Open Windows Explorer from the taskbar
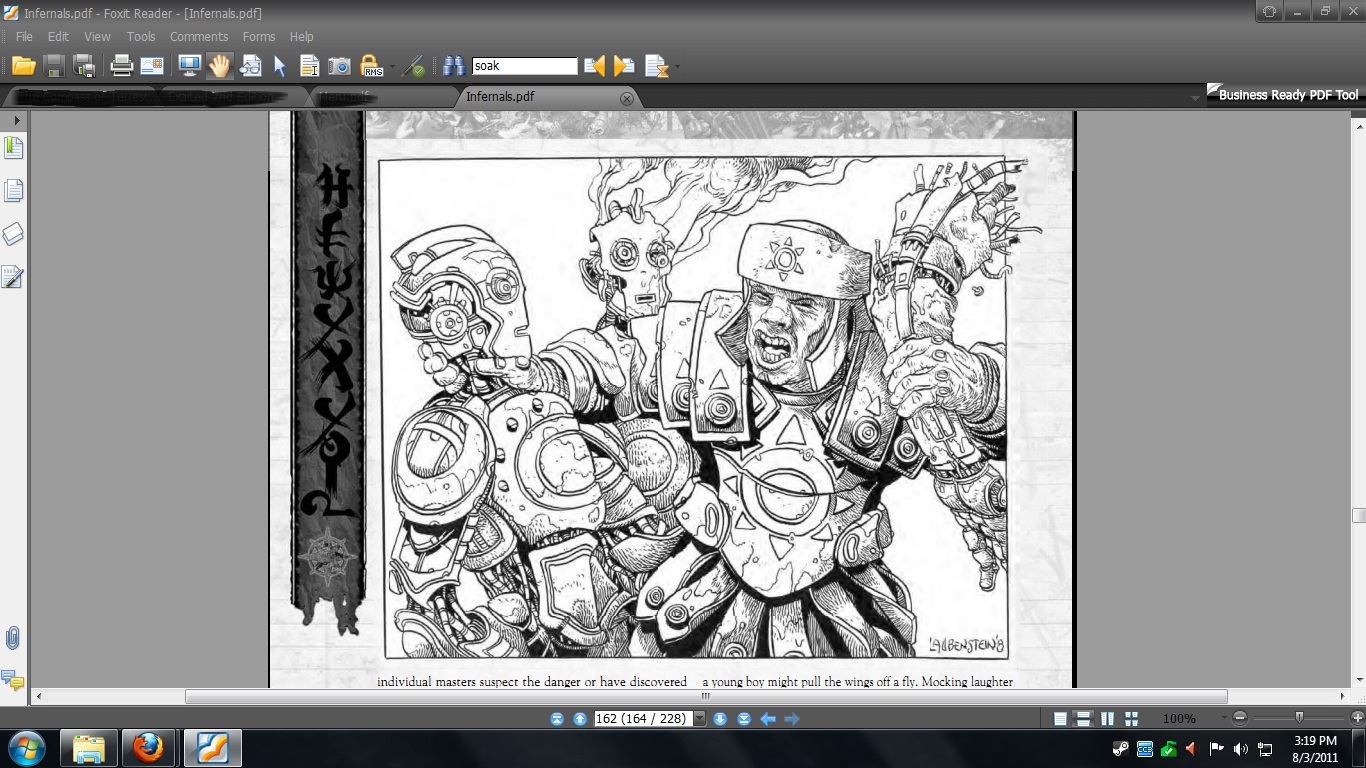Screen dimensions: 1366x768 (88, 748)
